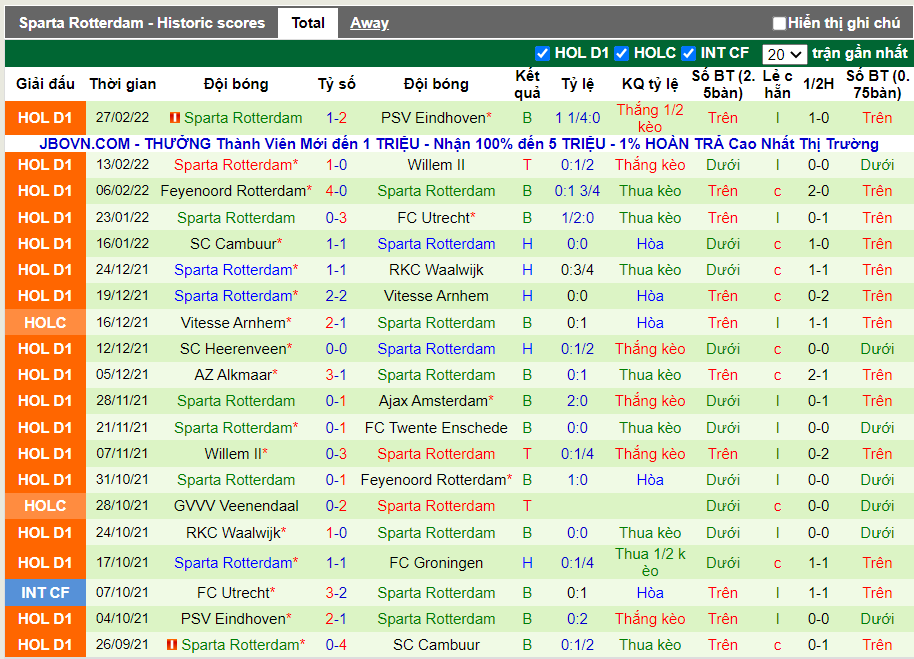Click the HOLC league cell dated 28/10/21
The width and height of the screenshot is (914, 659).
(45, 506)
